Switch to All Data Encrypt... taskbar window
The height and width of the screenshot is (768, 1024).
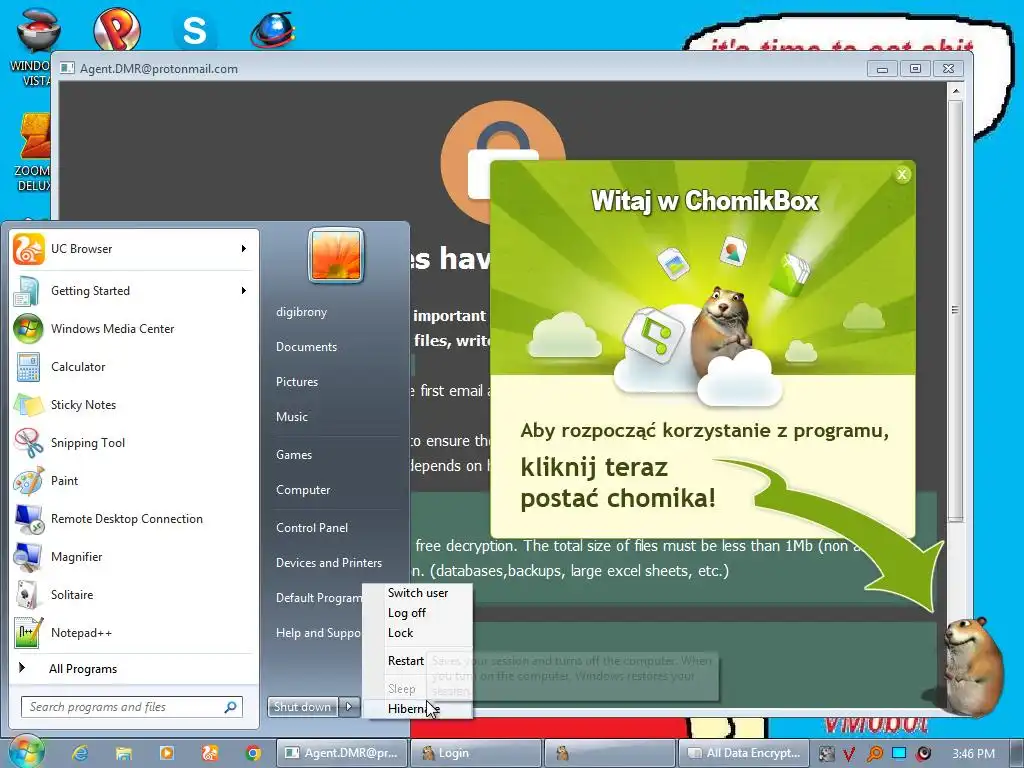tap(744, 753)
